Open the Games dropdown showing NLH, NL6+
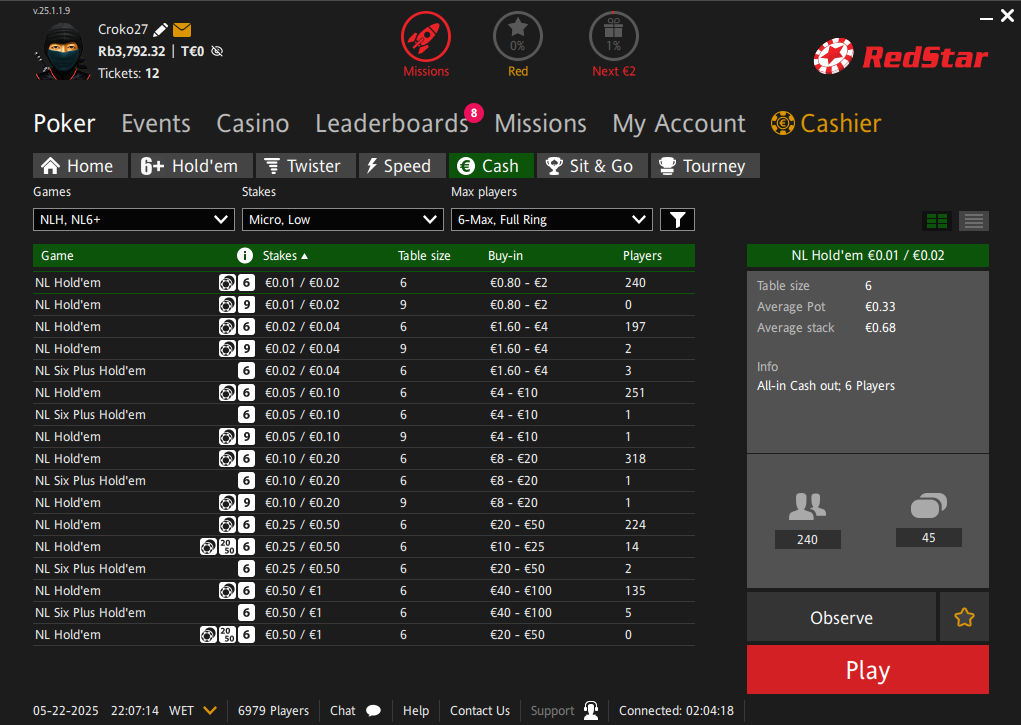This screenshot has width=1021, height=725. click(x=133, y=220)
